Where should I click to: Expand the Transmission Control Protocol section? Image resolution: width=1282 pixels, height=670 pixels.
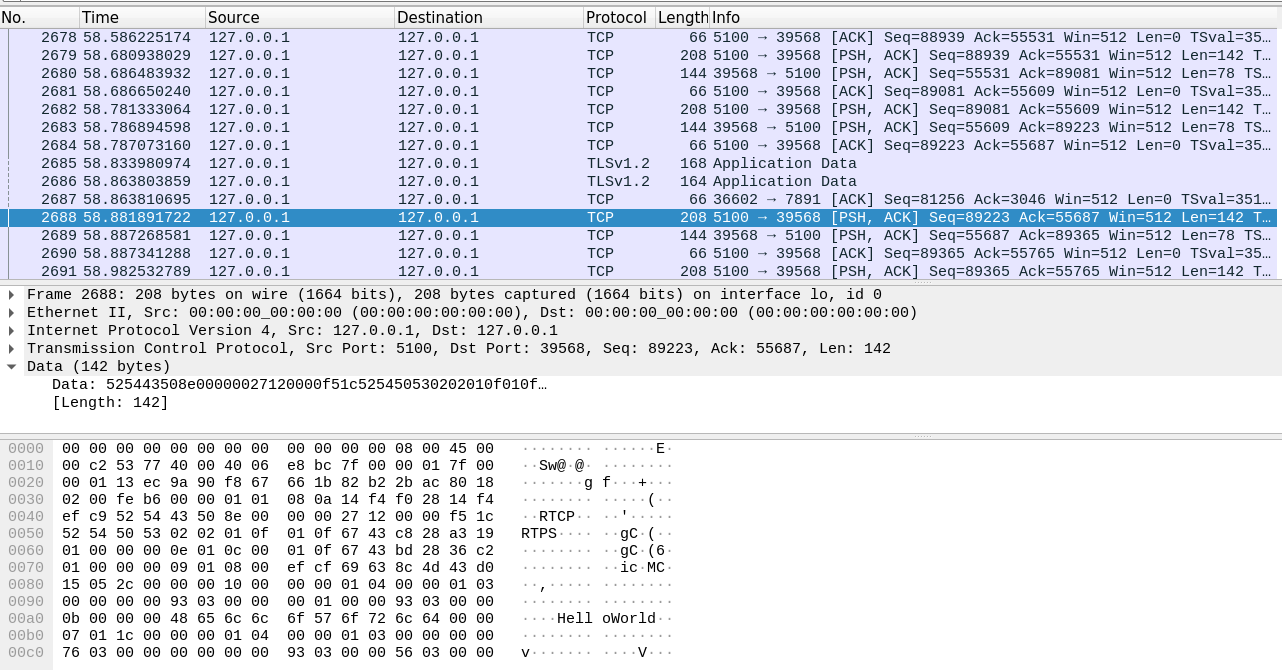(12, 348)
